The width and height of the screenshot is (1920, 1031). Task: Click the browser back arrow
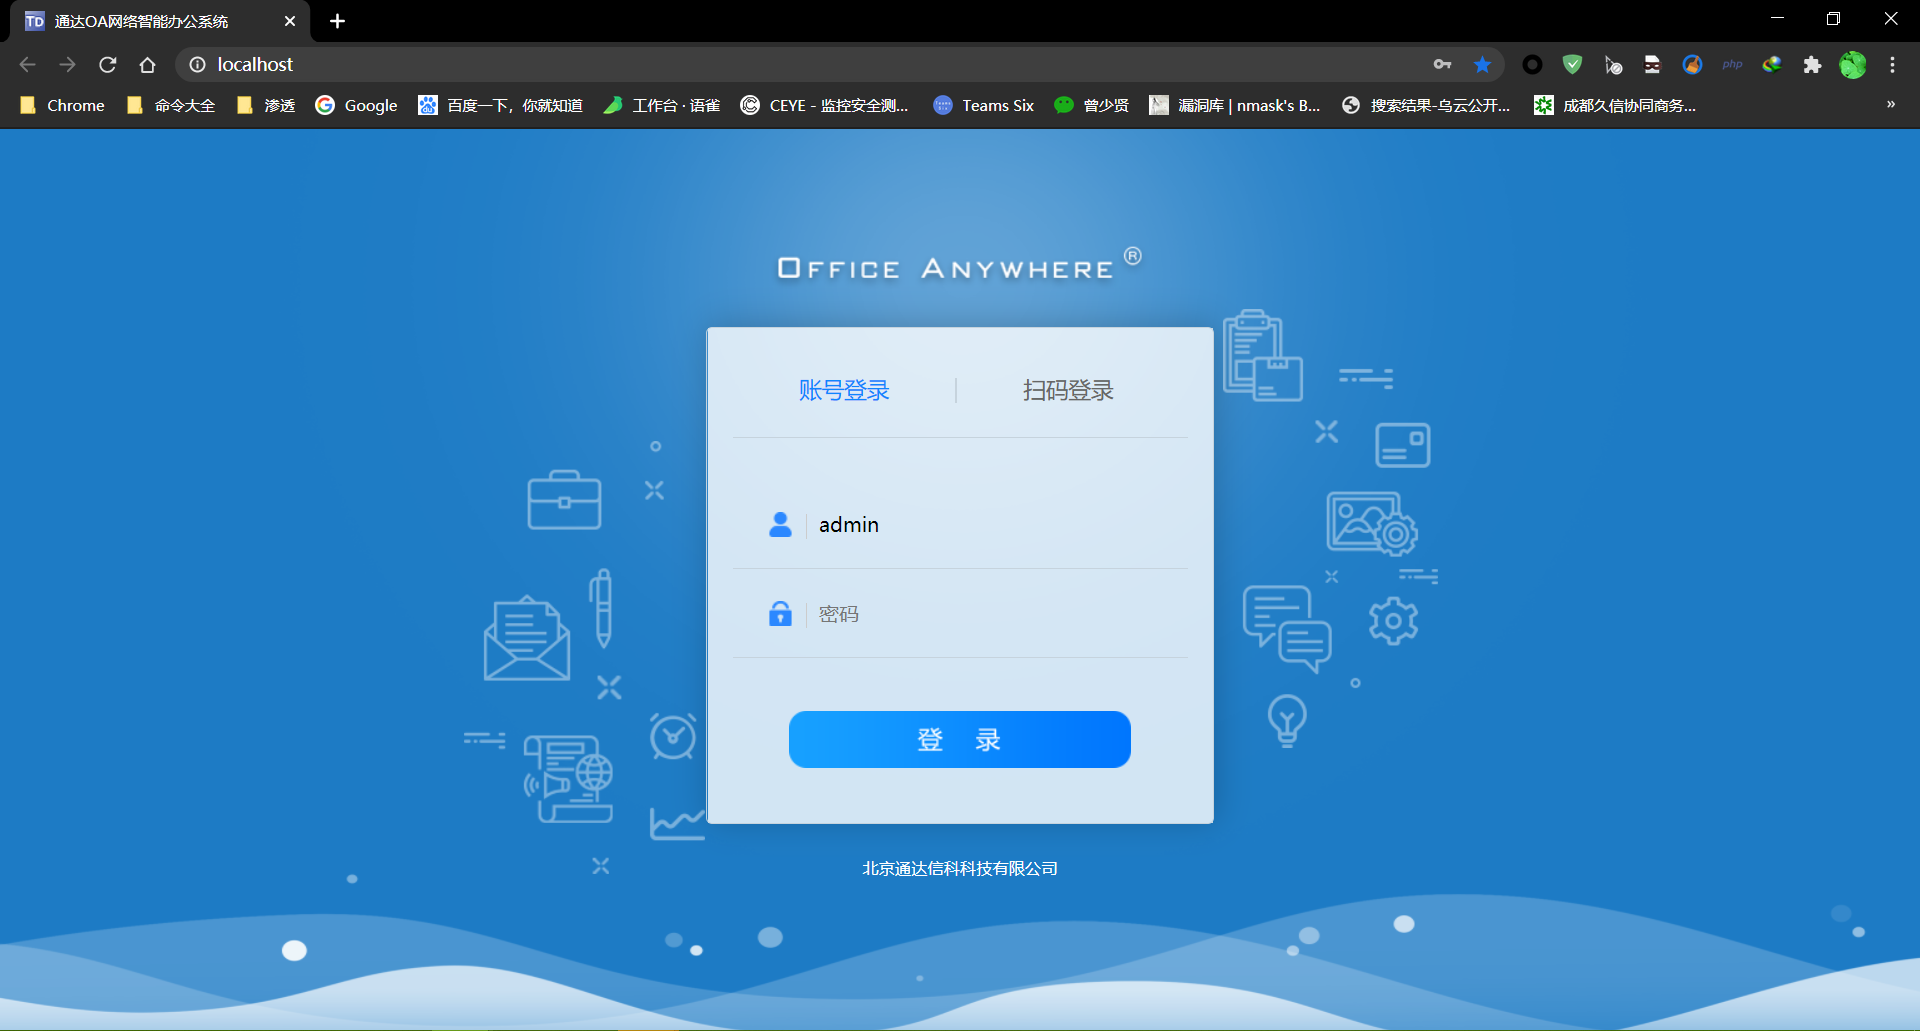tap(28, 65)
